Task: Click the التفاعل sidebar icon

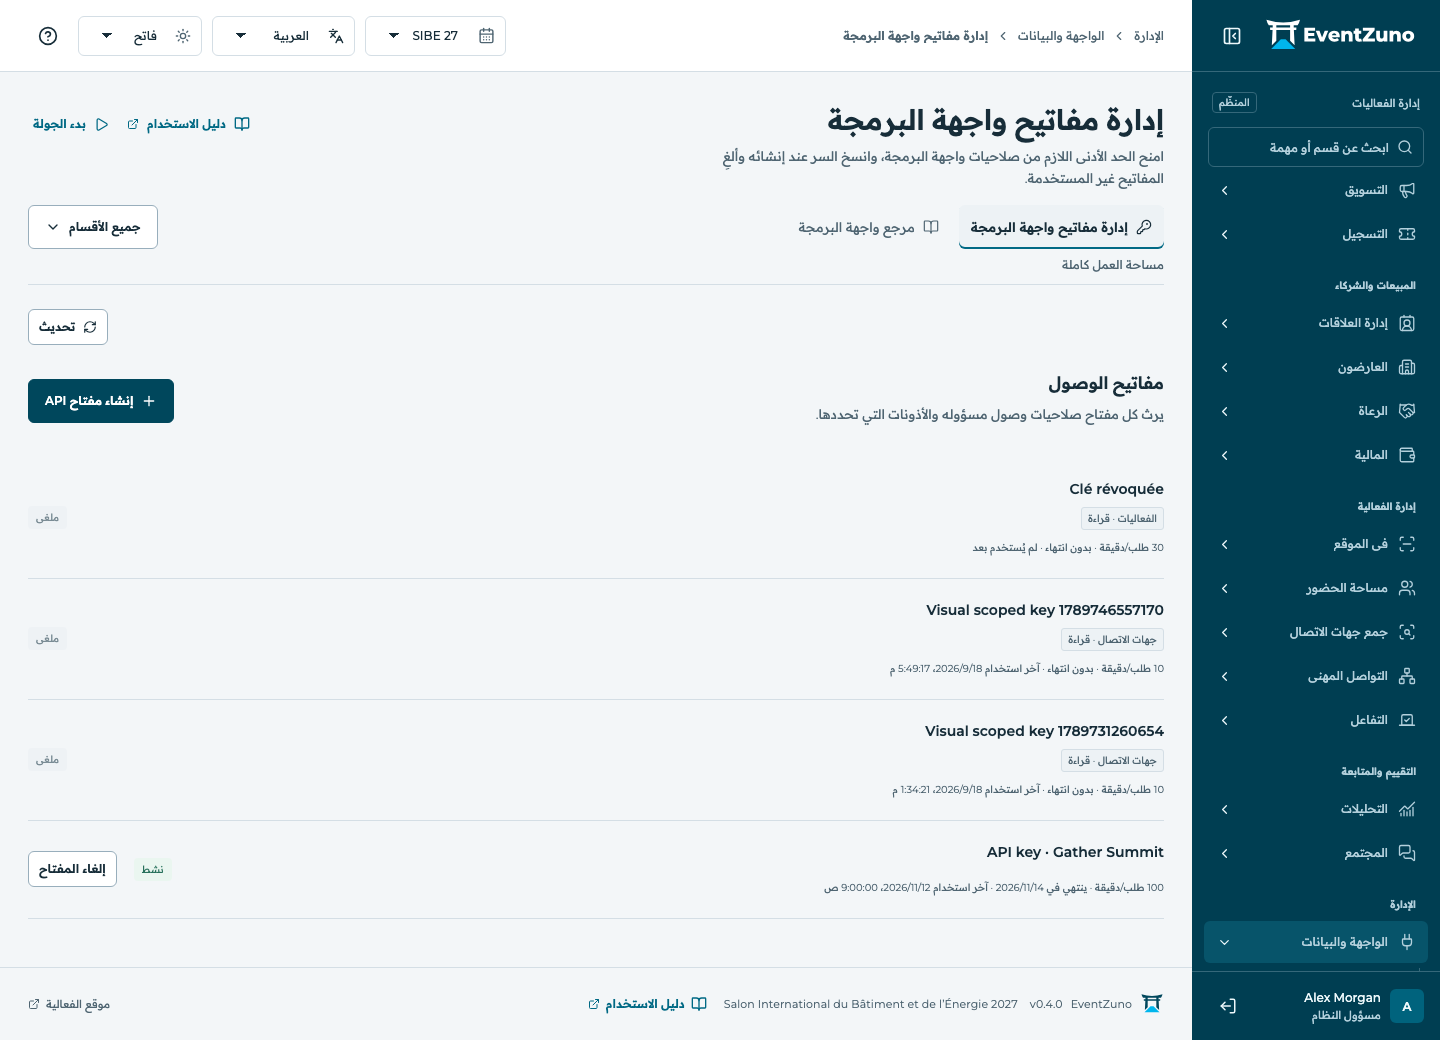Action: pos(1407,720)
